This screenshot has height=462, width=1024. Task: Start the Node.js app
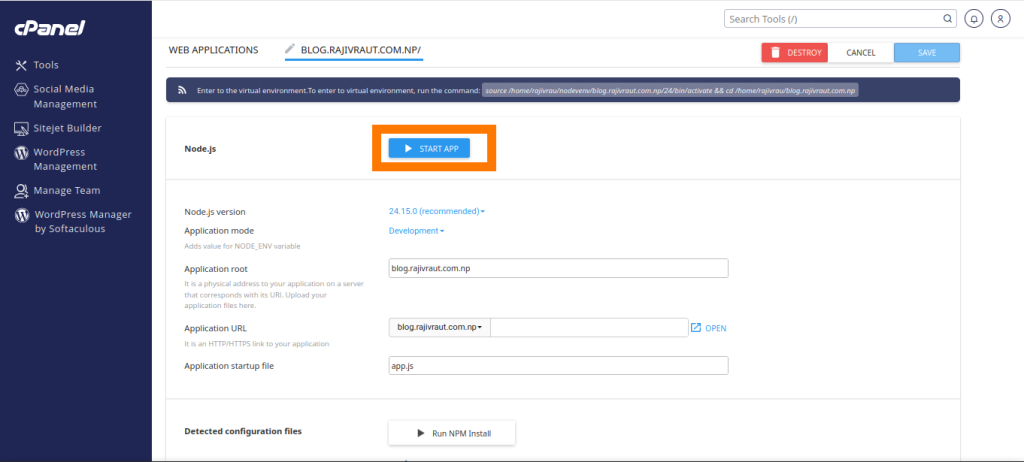pos(429,148)
